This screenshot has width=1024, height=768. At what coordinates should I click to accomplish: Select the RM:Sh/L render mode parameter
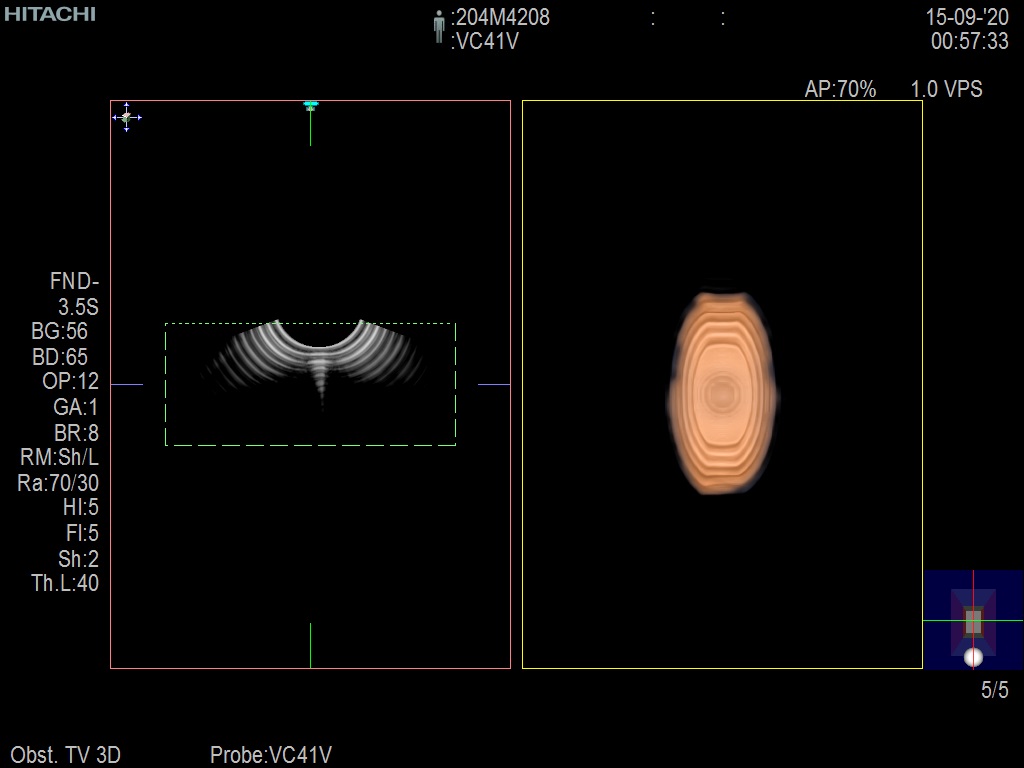(59, 458)
